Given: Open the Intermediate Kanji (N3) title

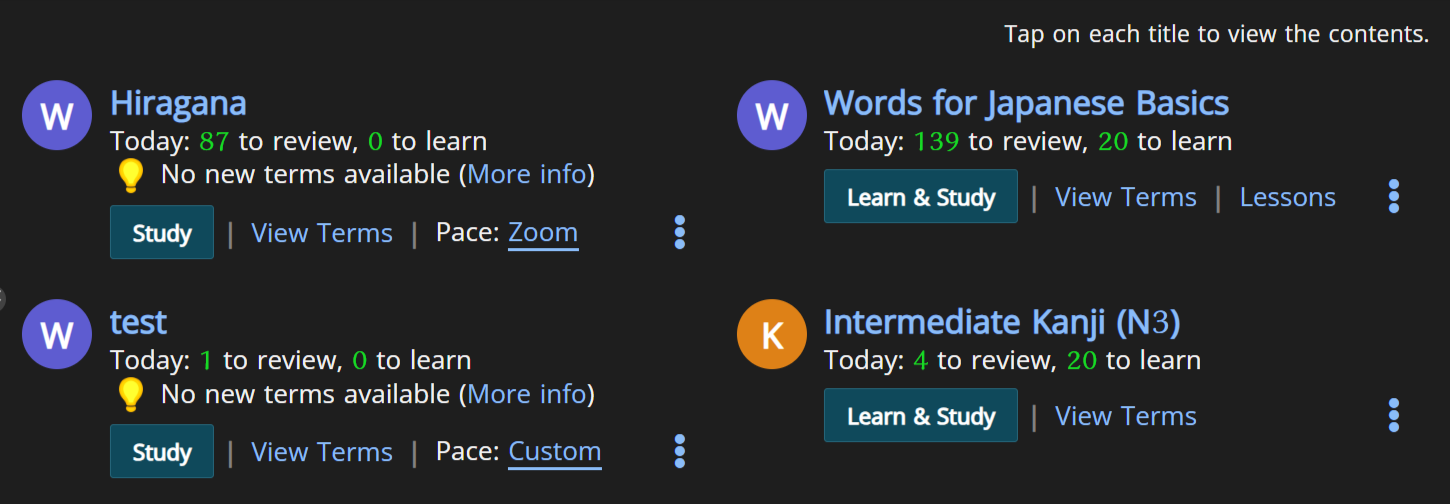Looking at the screenshot, I should tap(1002, 322).
